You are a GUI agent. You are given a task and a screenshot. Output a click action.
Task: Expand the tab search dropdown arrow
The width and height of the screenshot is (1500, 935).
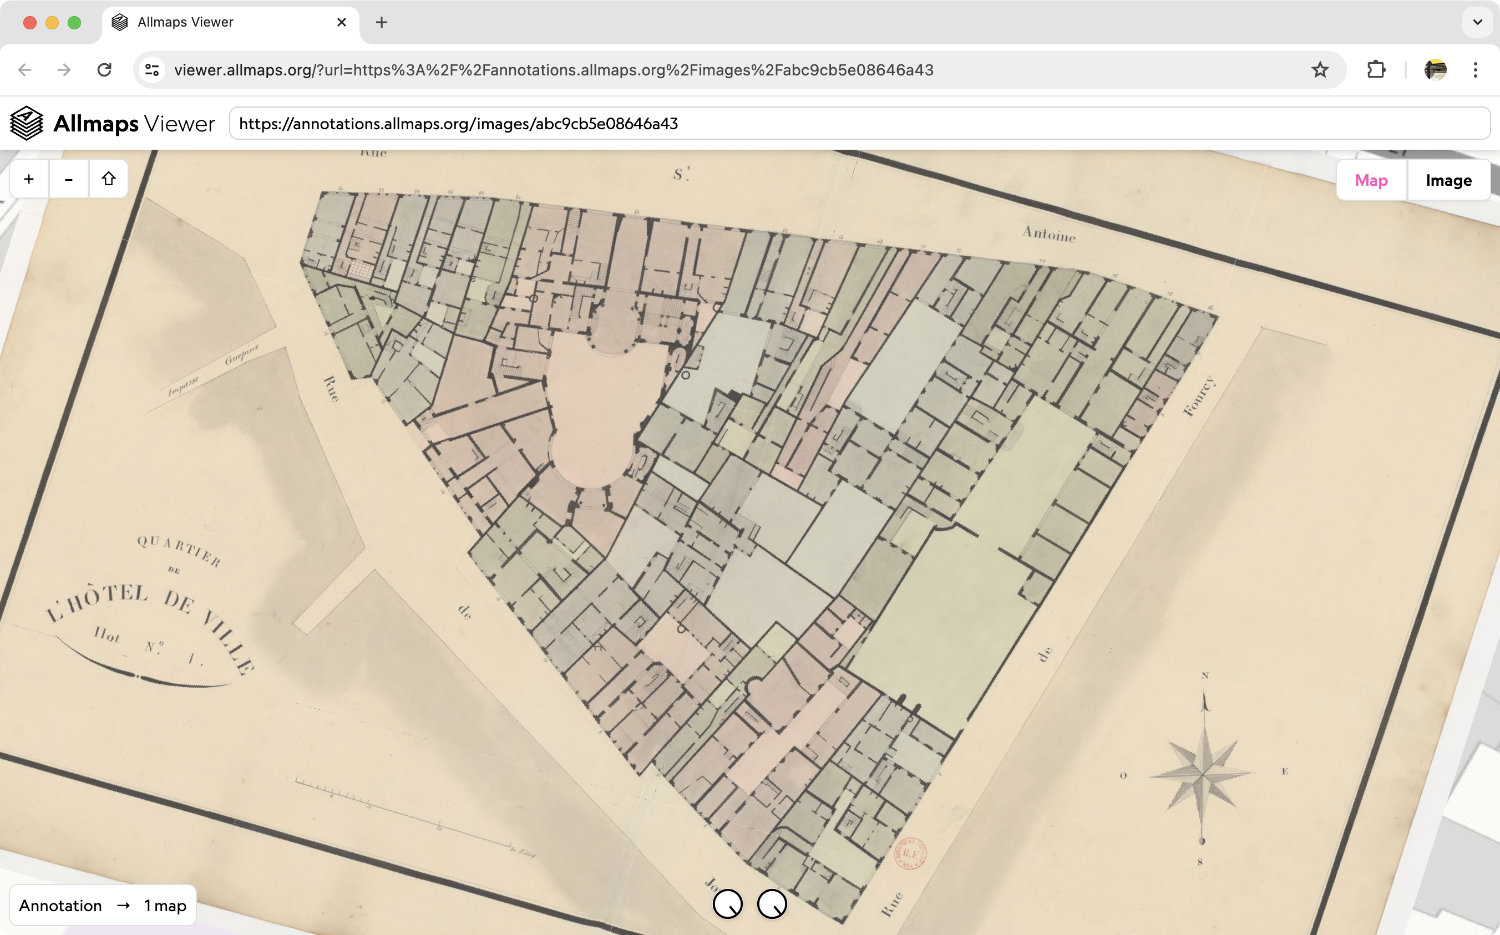[x=1477, y=22]
